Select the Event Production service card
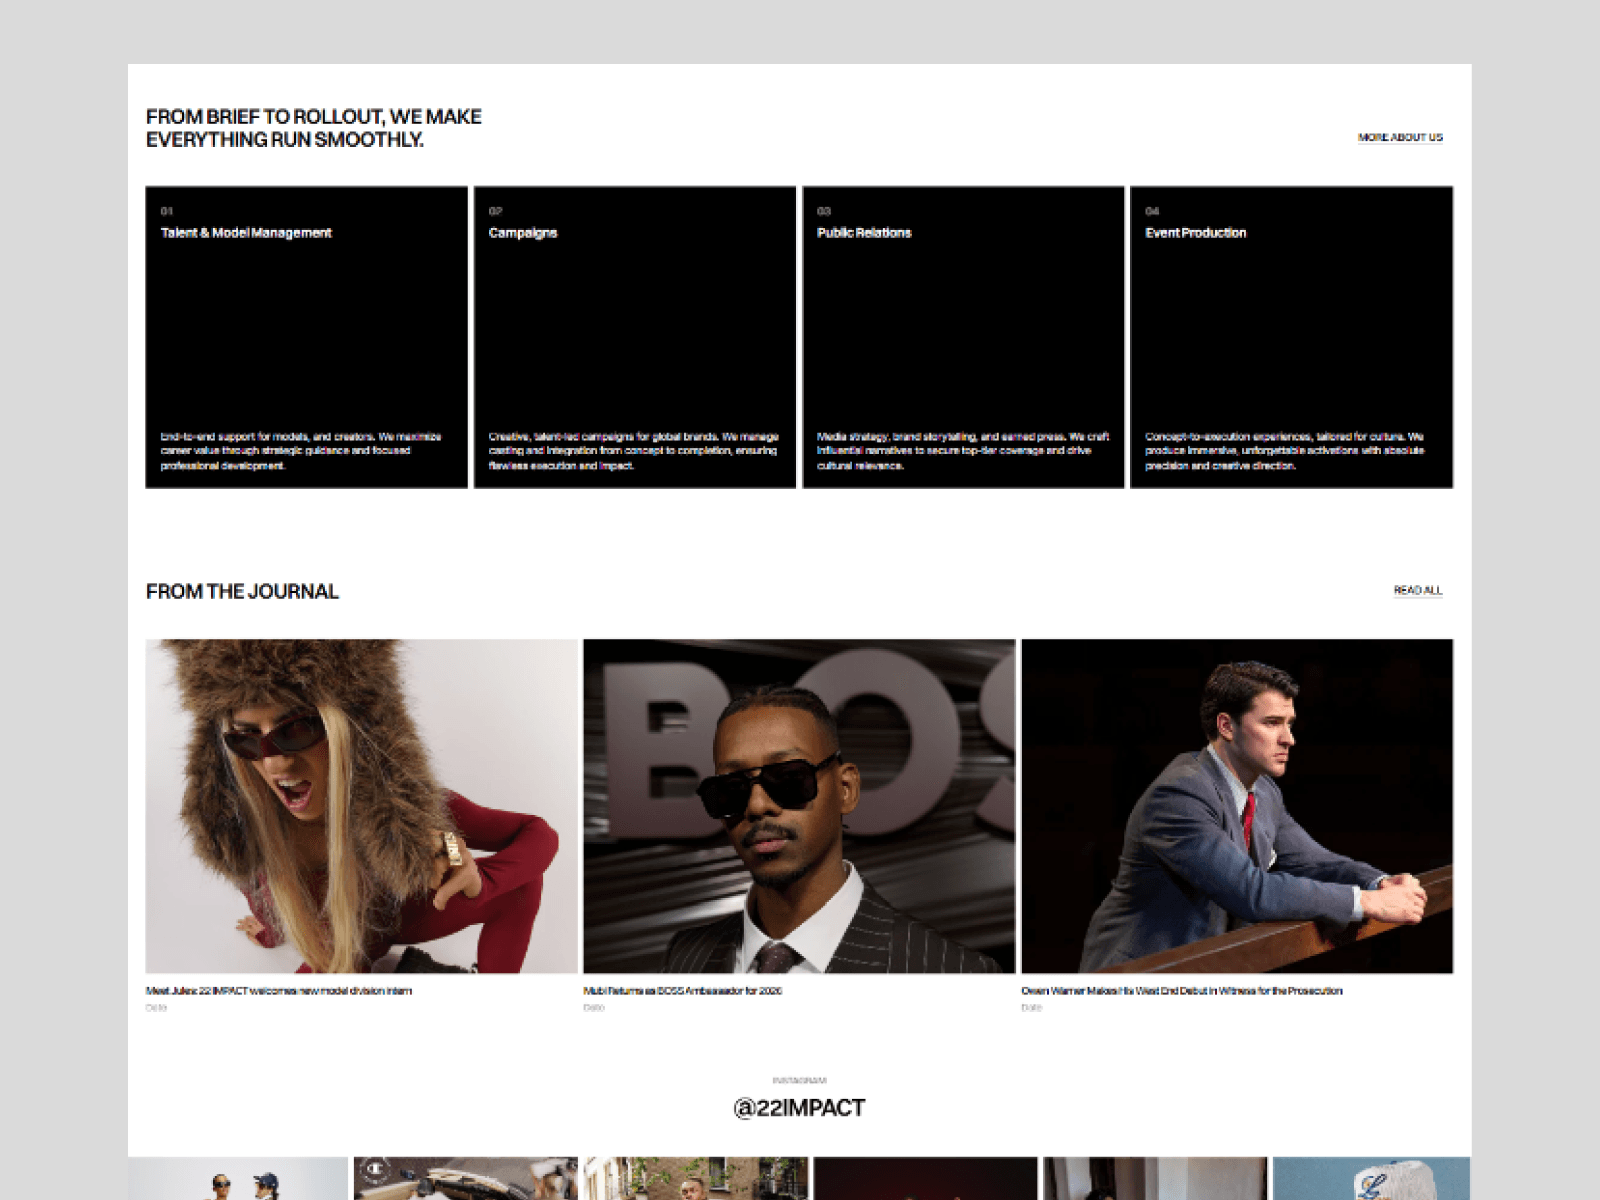Image resolution: width=1600 pixels, height=1200 pixels. point(1291,337)
